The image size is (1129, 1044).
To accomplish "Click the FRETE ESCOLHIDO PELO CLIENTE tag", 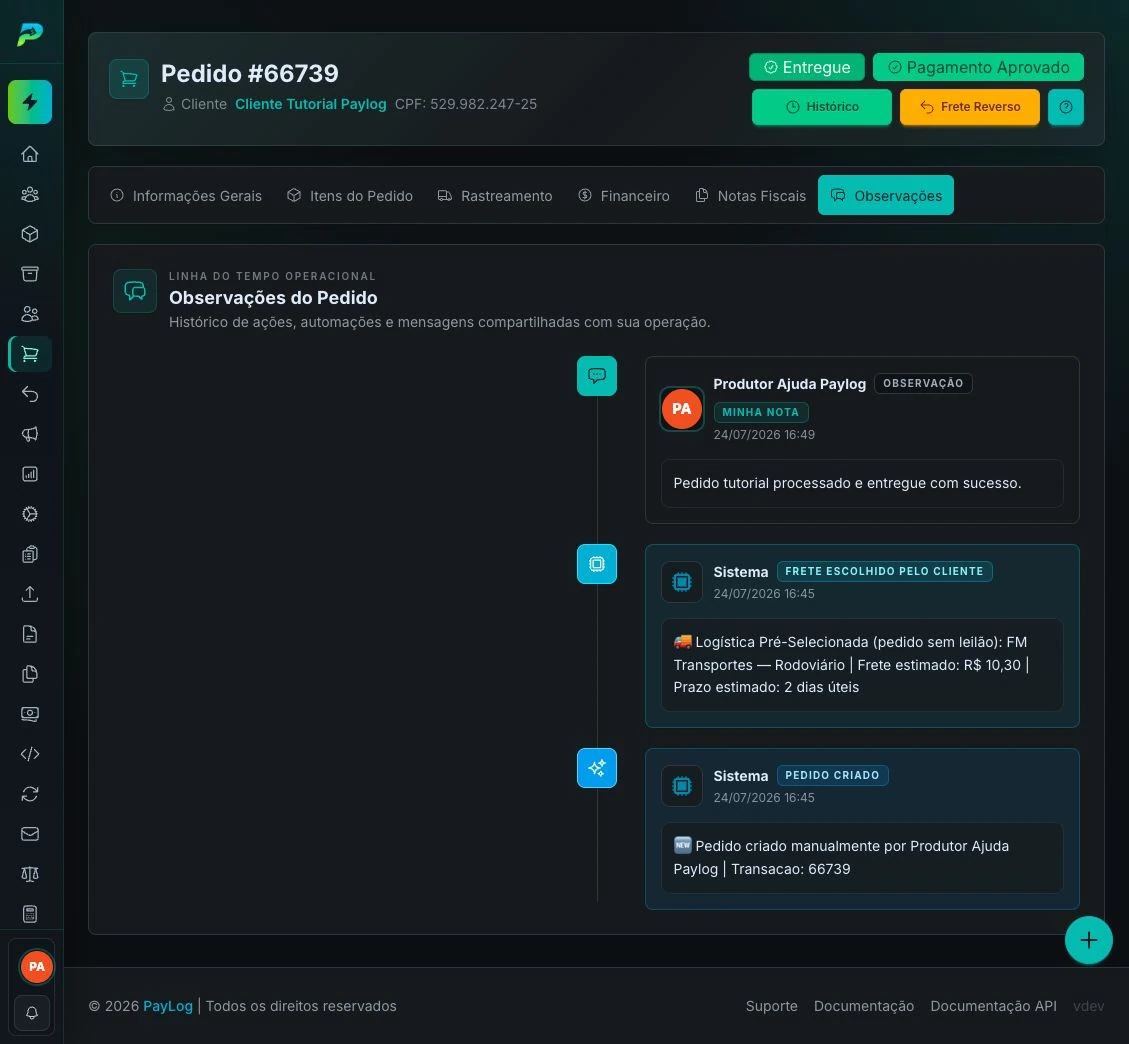I will coord(884,572).
